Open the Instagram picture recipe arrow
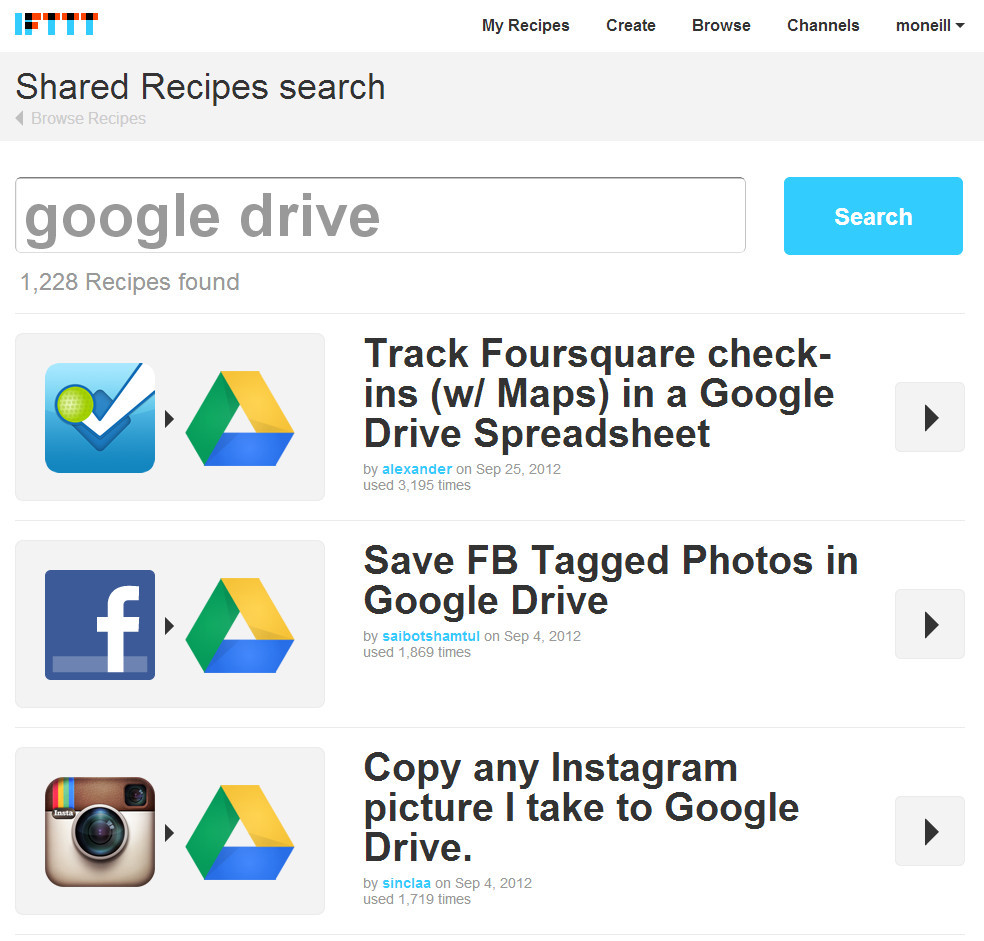The image size is (984, 941). [929, 831]
